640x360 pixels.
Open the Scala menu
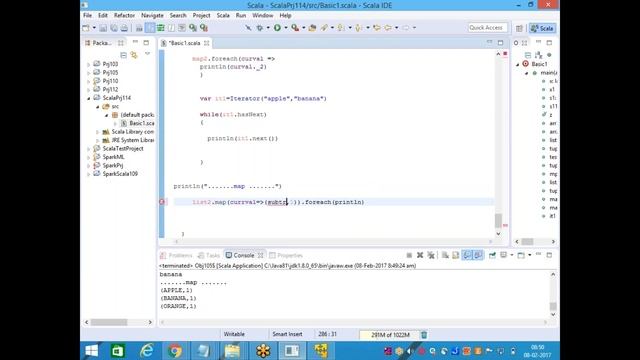223,16
